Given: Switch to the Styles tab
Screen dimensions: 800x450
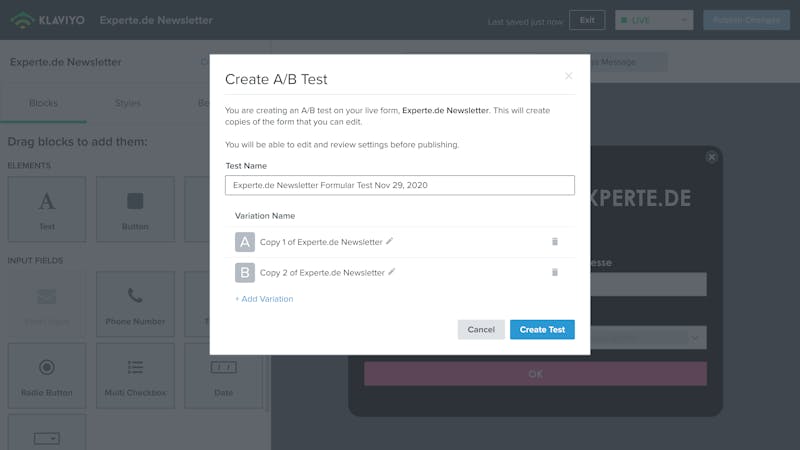Looking at the screenshot, I should pyautogui.click(x=128, y=103).
